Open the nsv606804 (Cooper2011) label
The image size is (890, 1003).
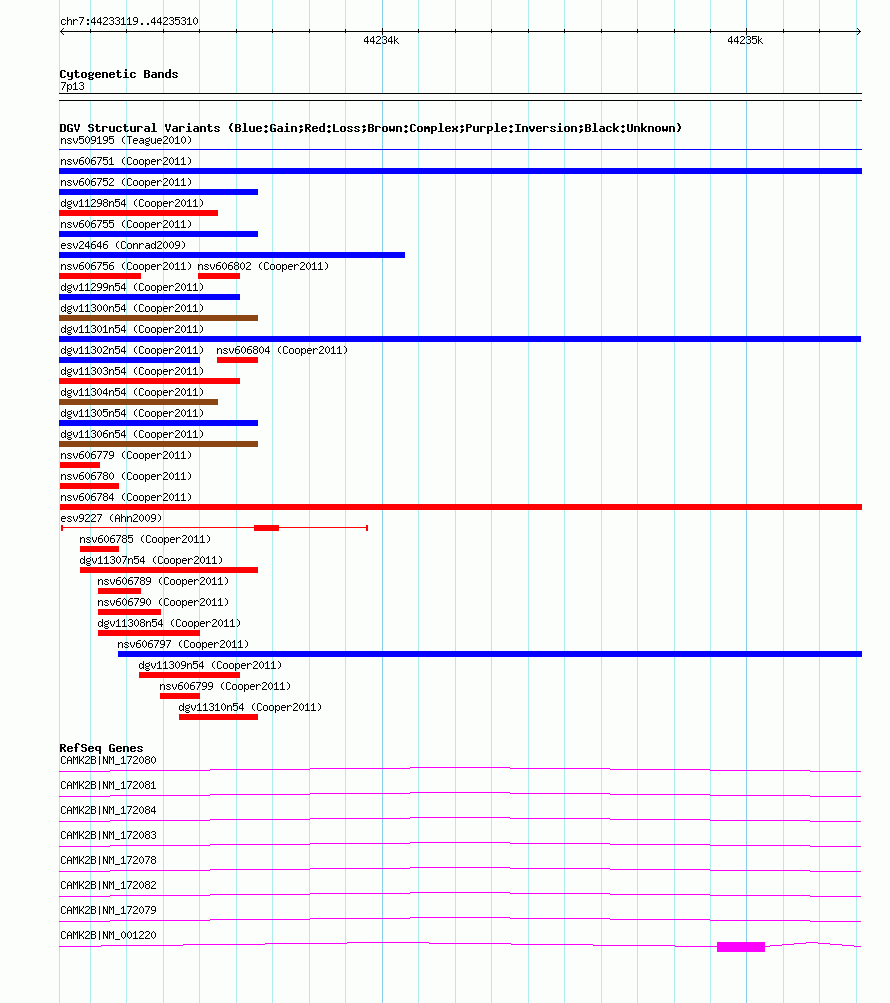tap(282, 351)
